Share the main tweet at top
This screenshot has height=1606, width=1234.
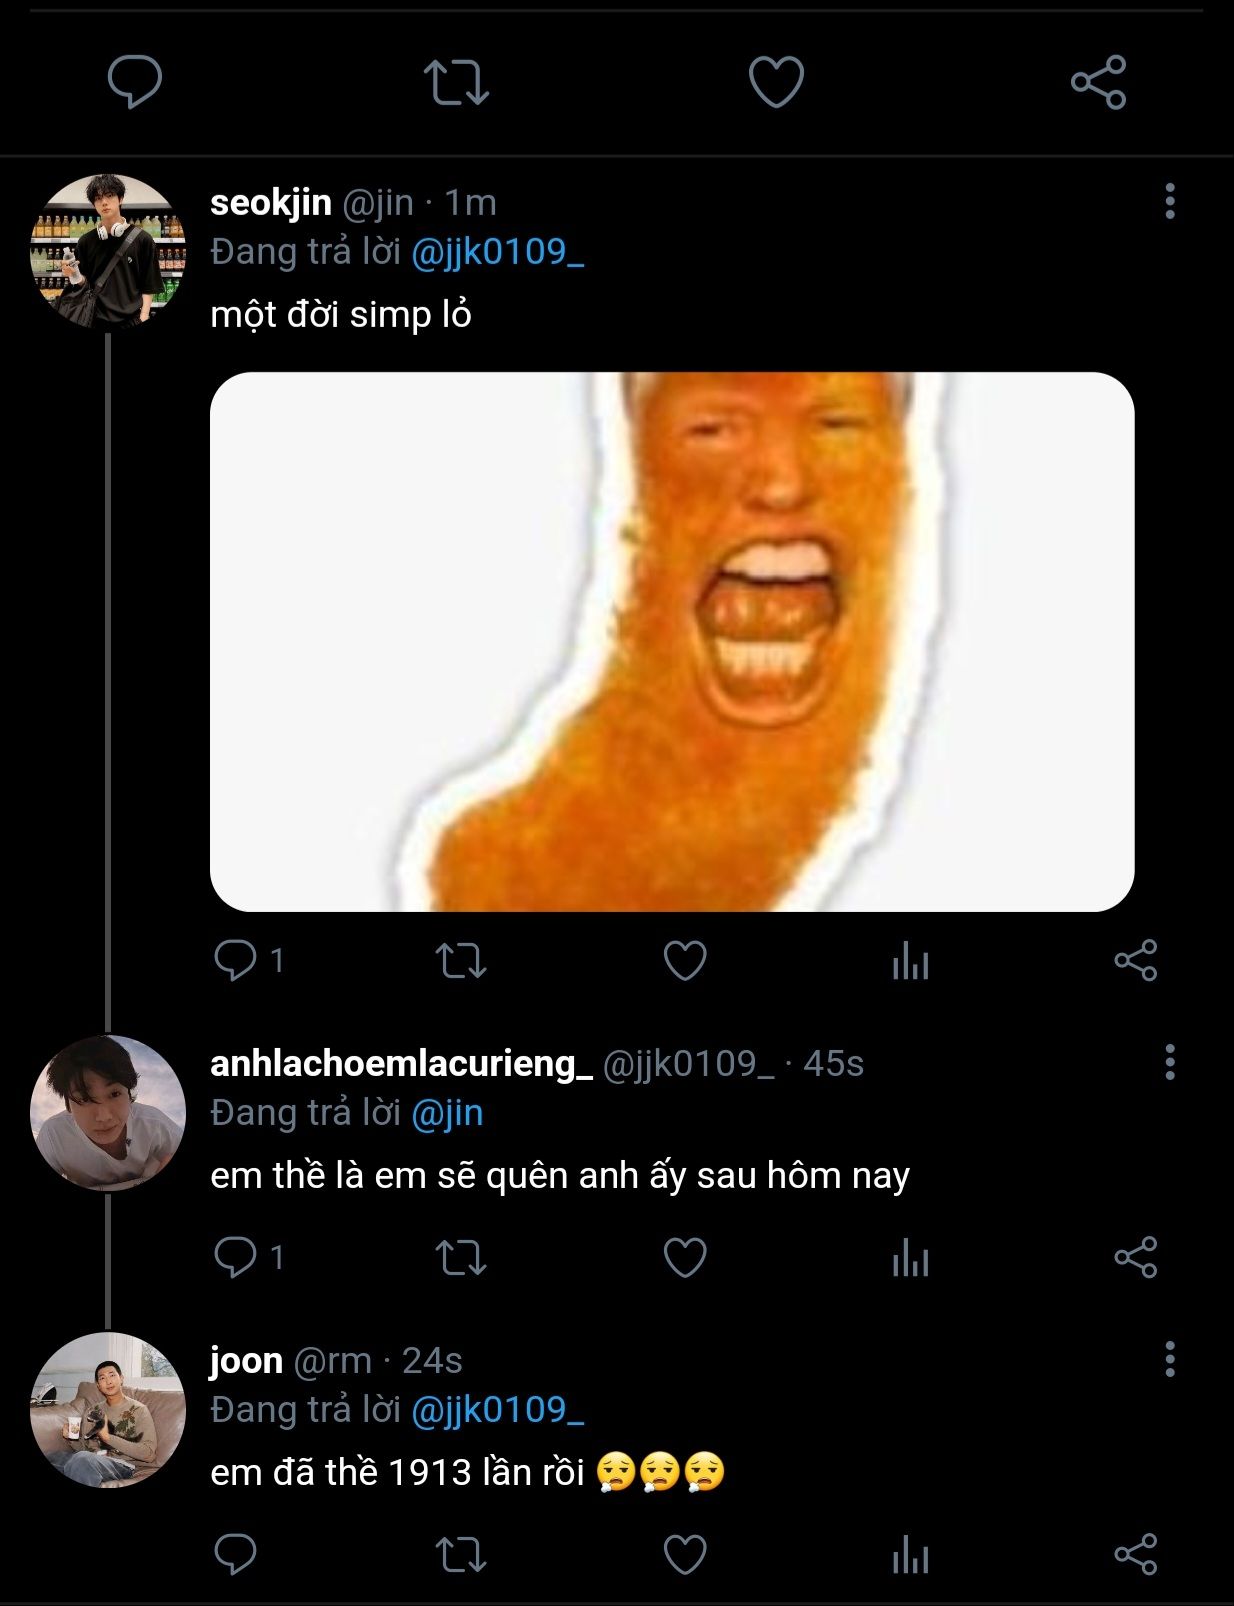(1098, 82)
